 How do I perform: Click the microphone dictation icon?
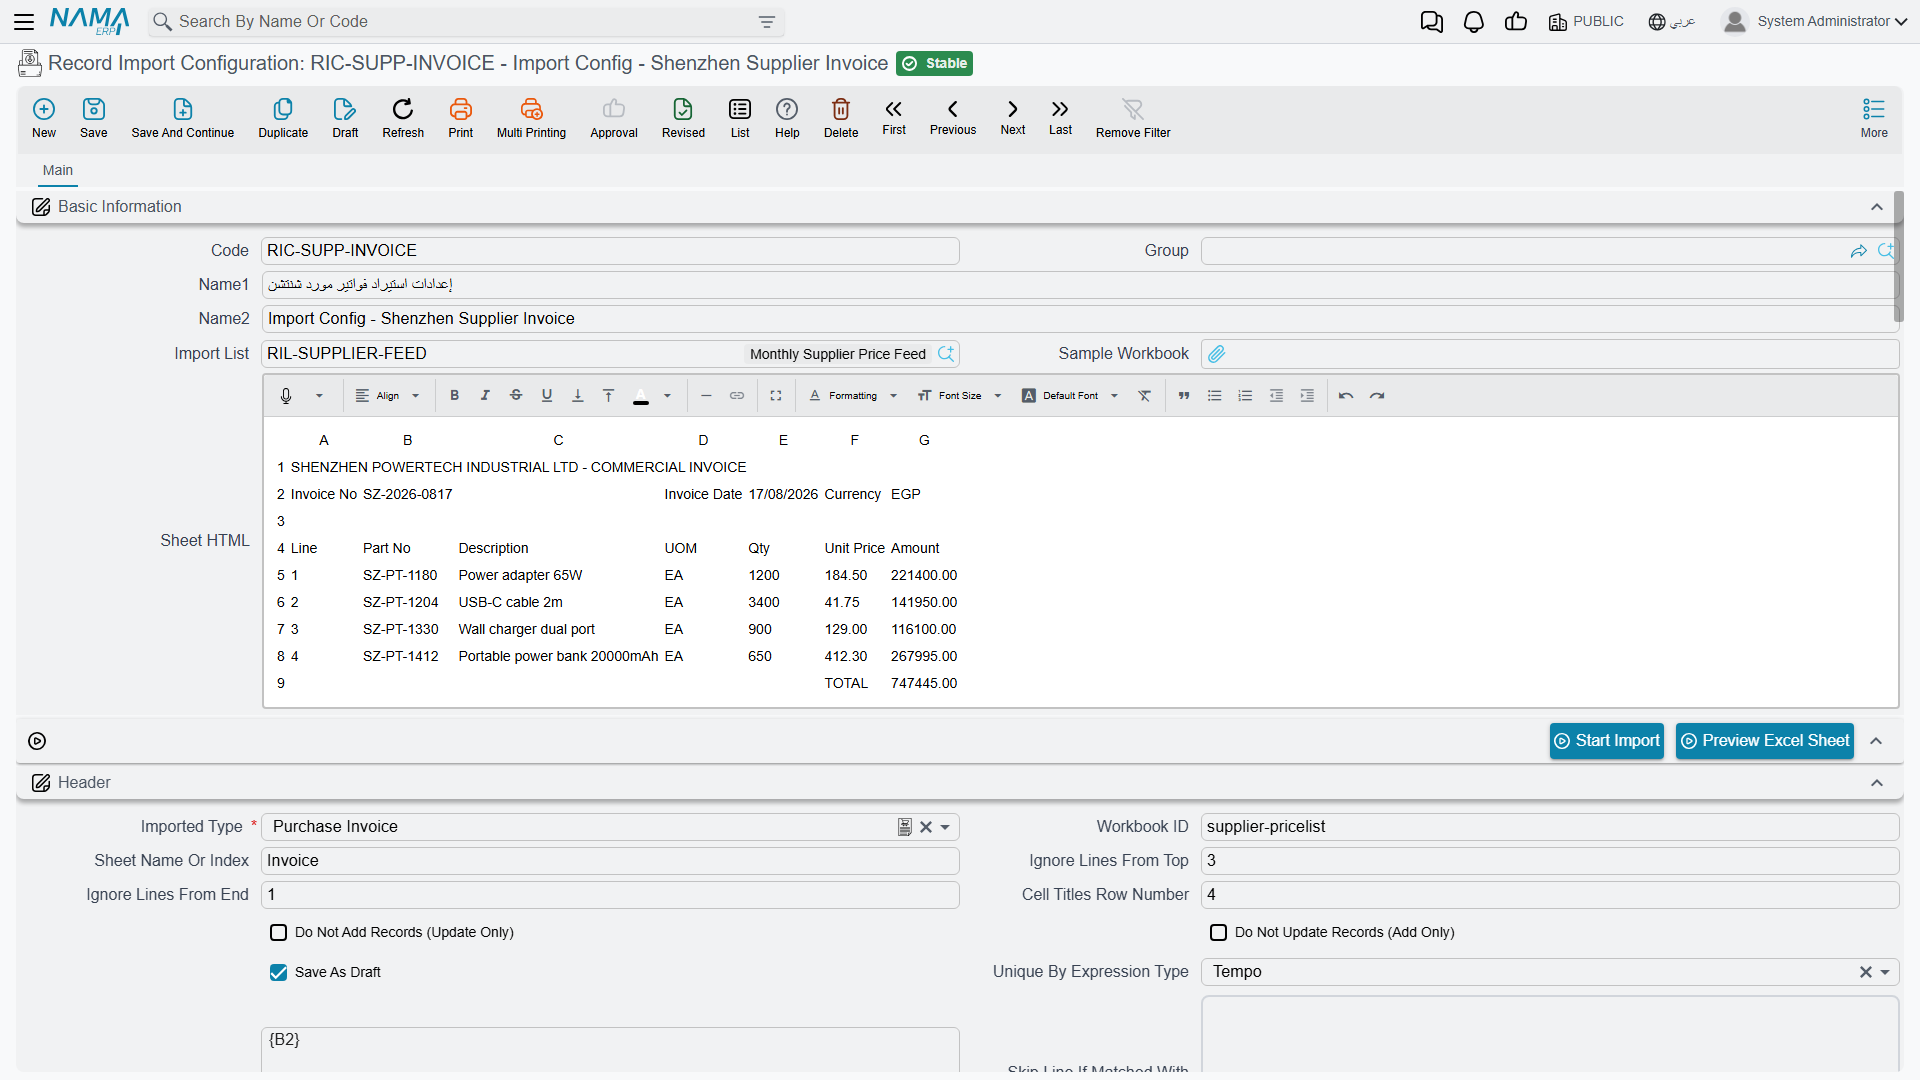point(286,396)
